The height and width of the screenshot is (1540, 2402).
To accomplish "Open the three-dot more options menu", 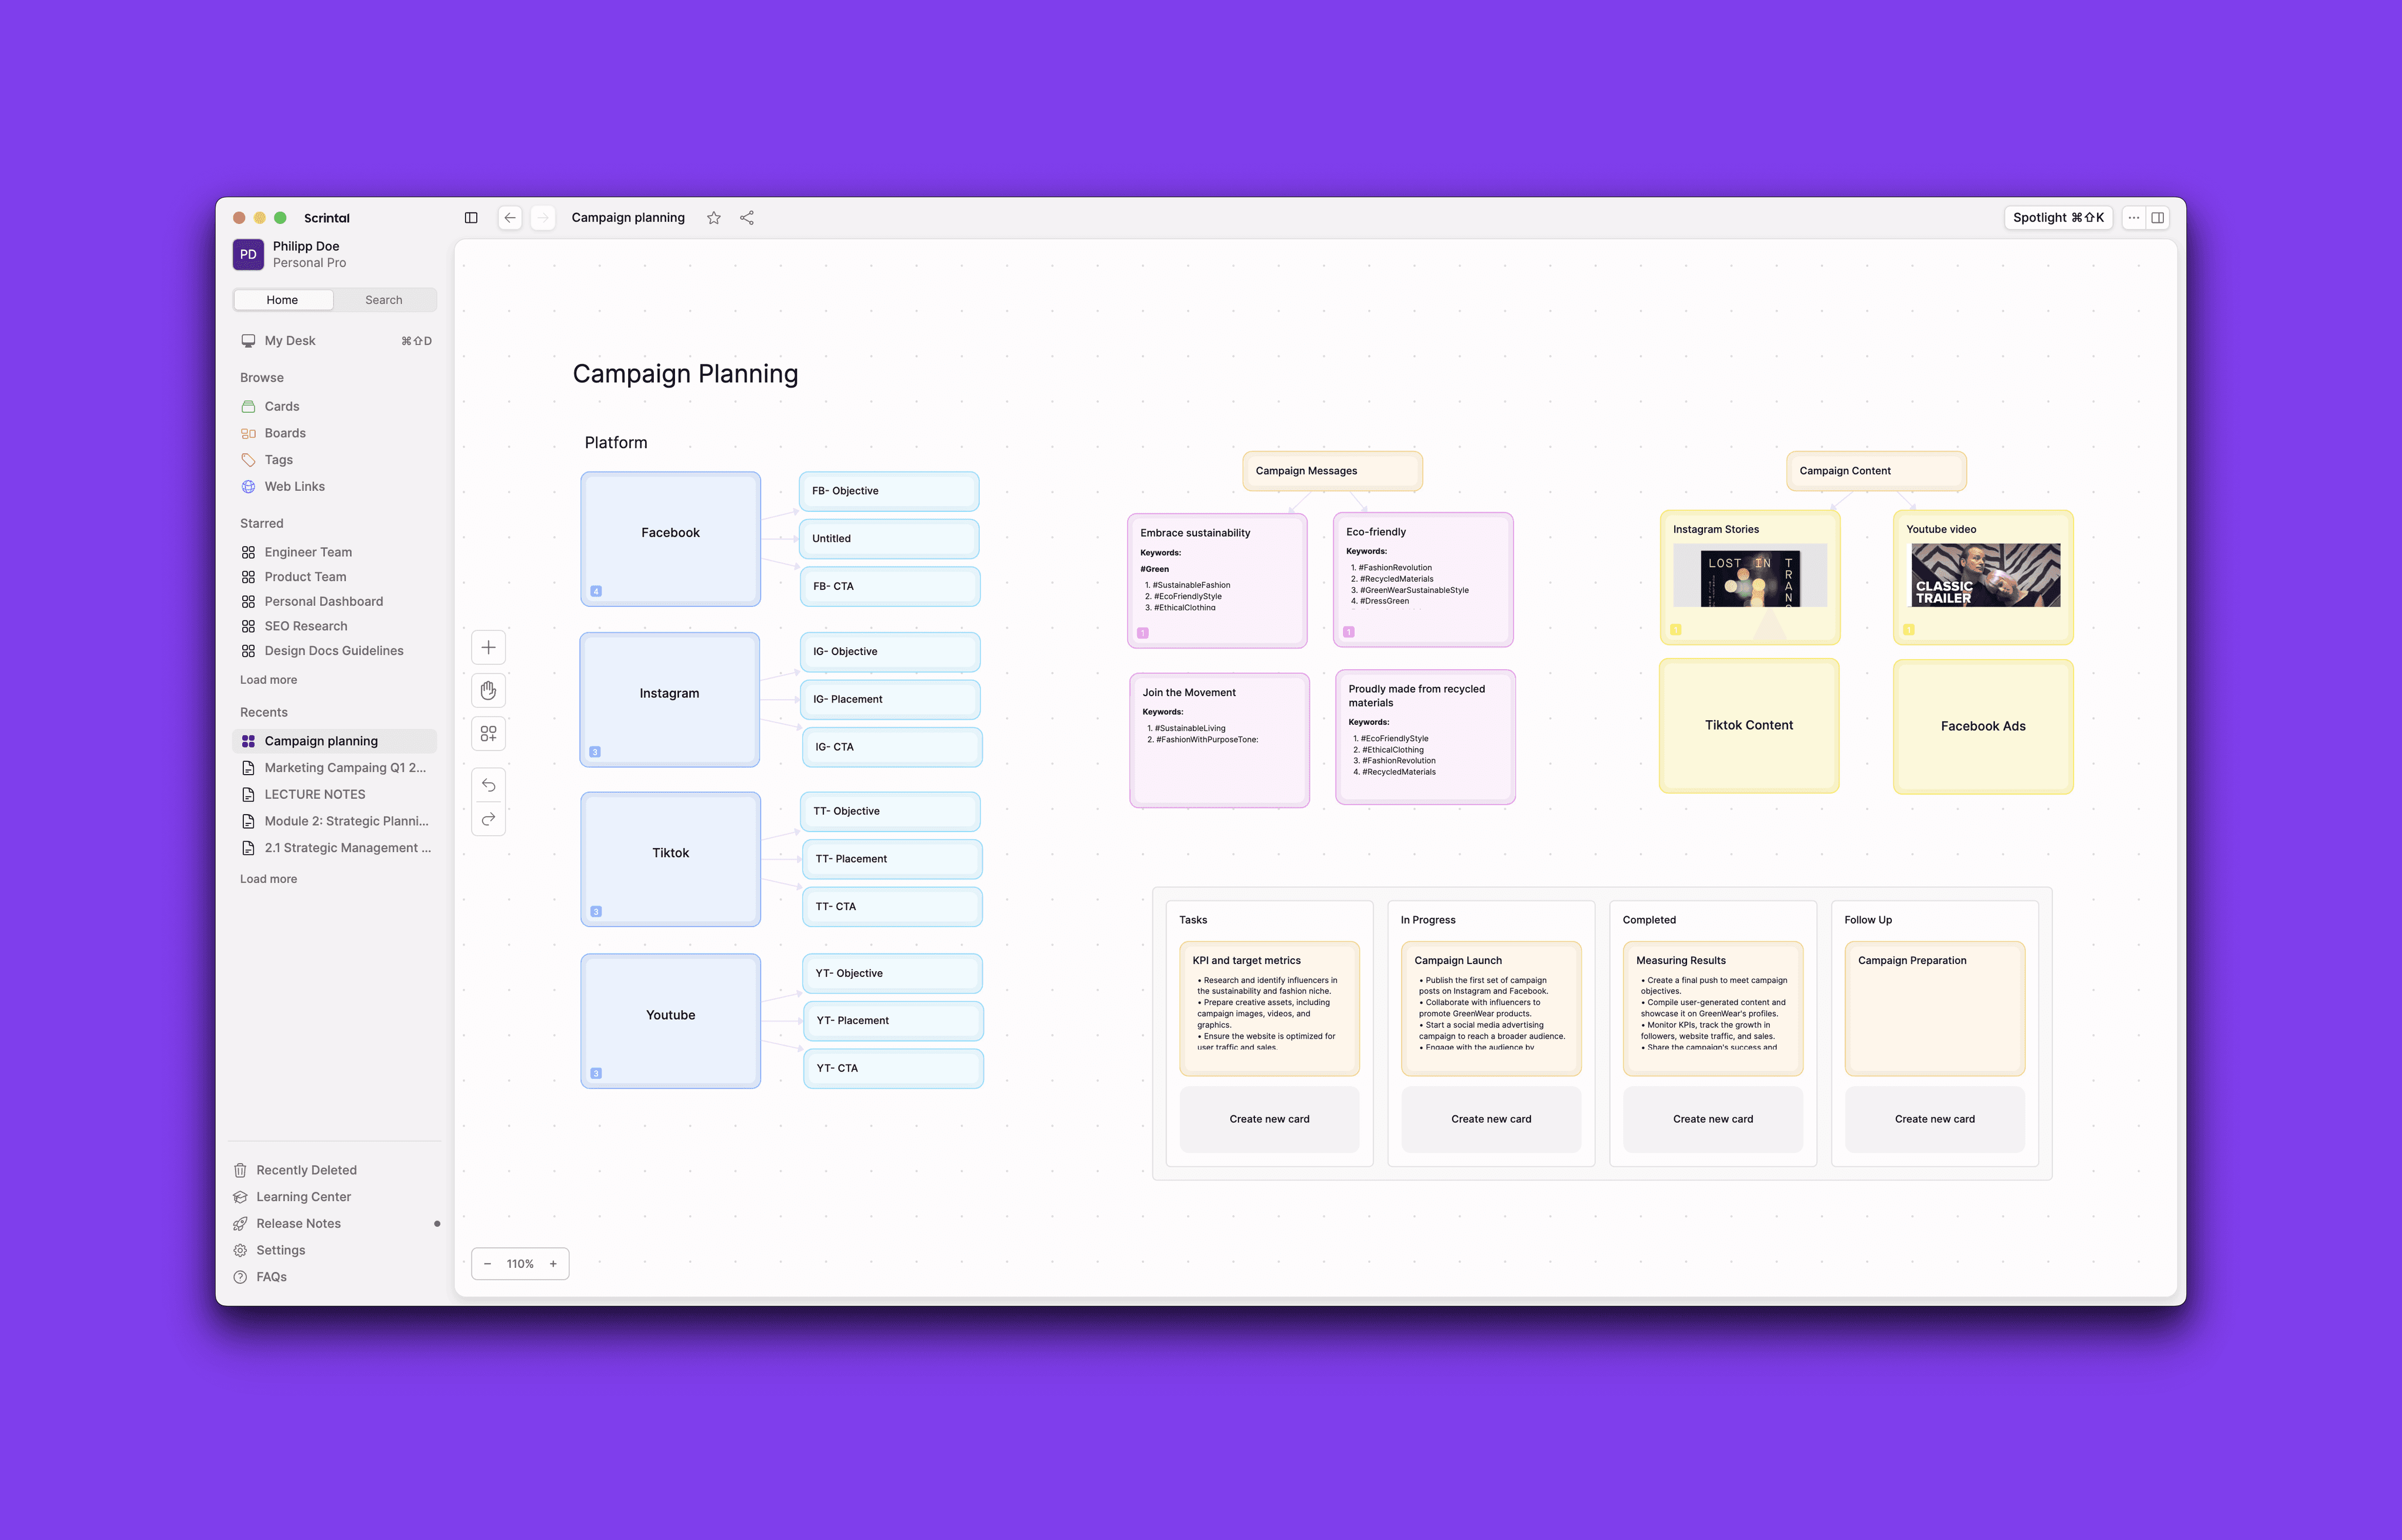I will (x=2134, y=218).
